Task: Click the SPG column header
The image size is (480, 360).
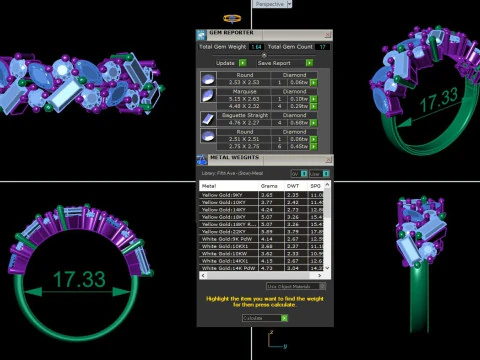Action: pos(316,186)
